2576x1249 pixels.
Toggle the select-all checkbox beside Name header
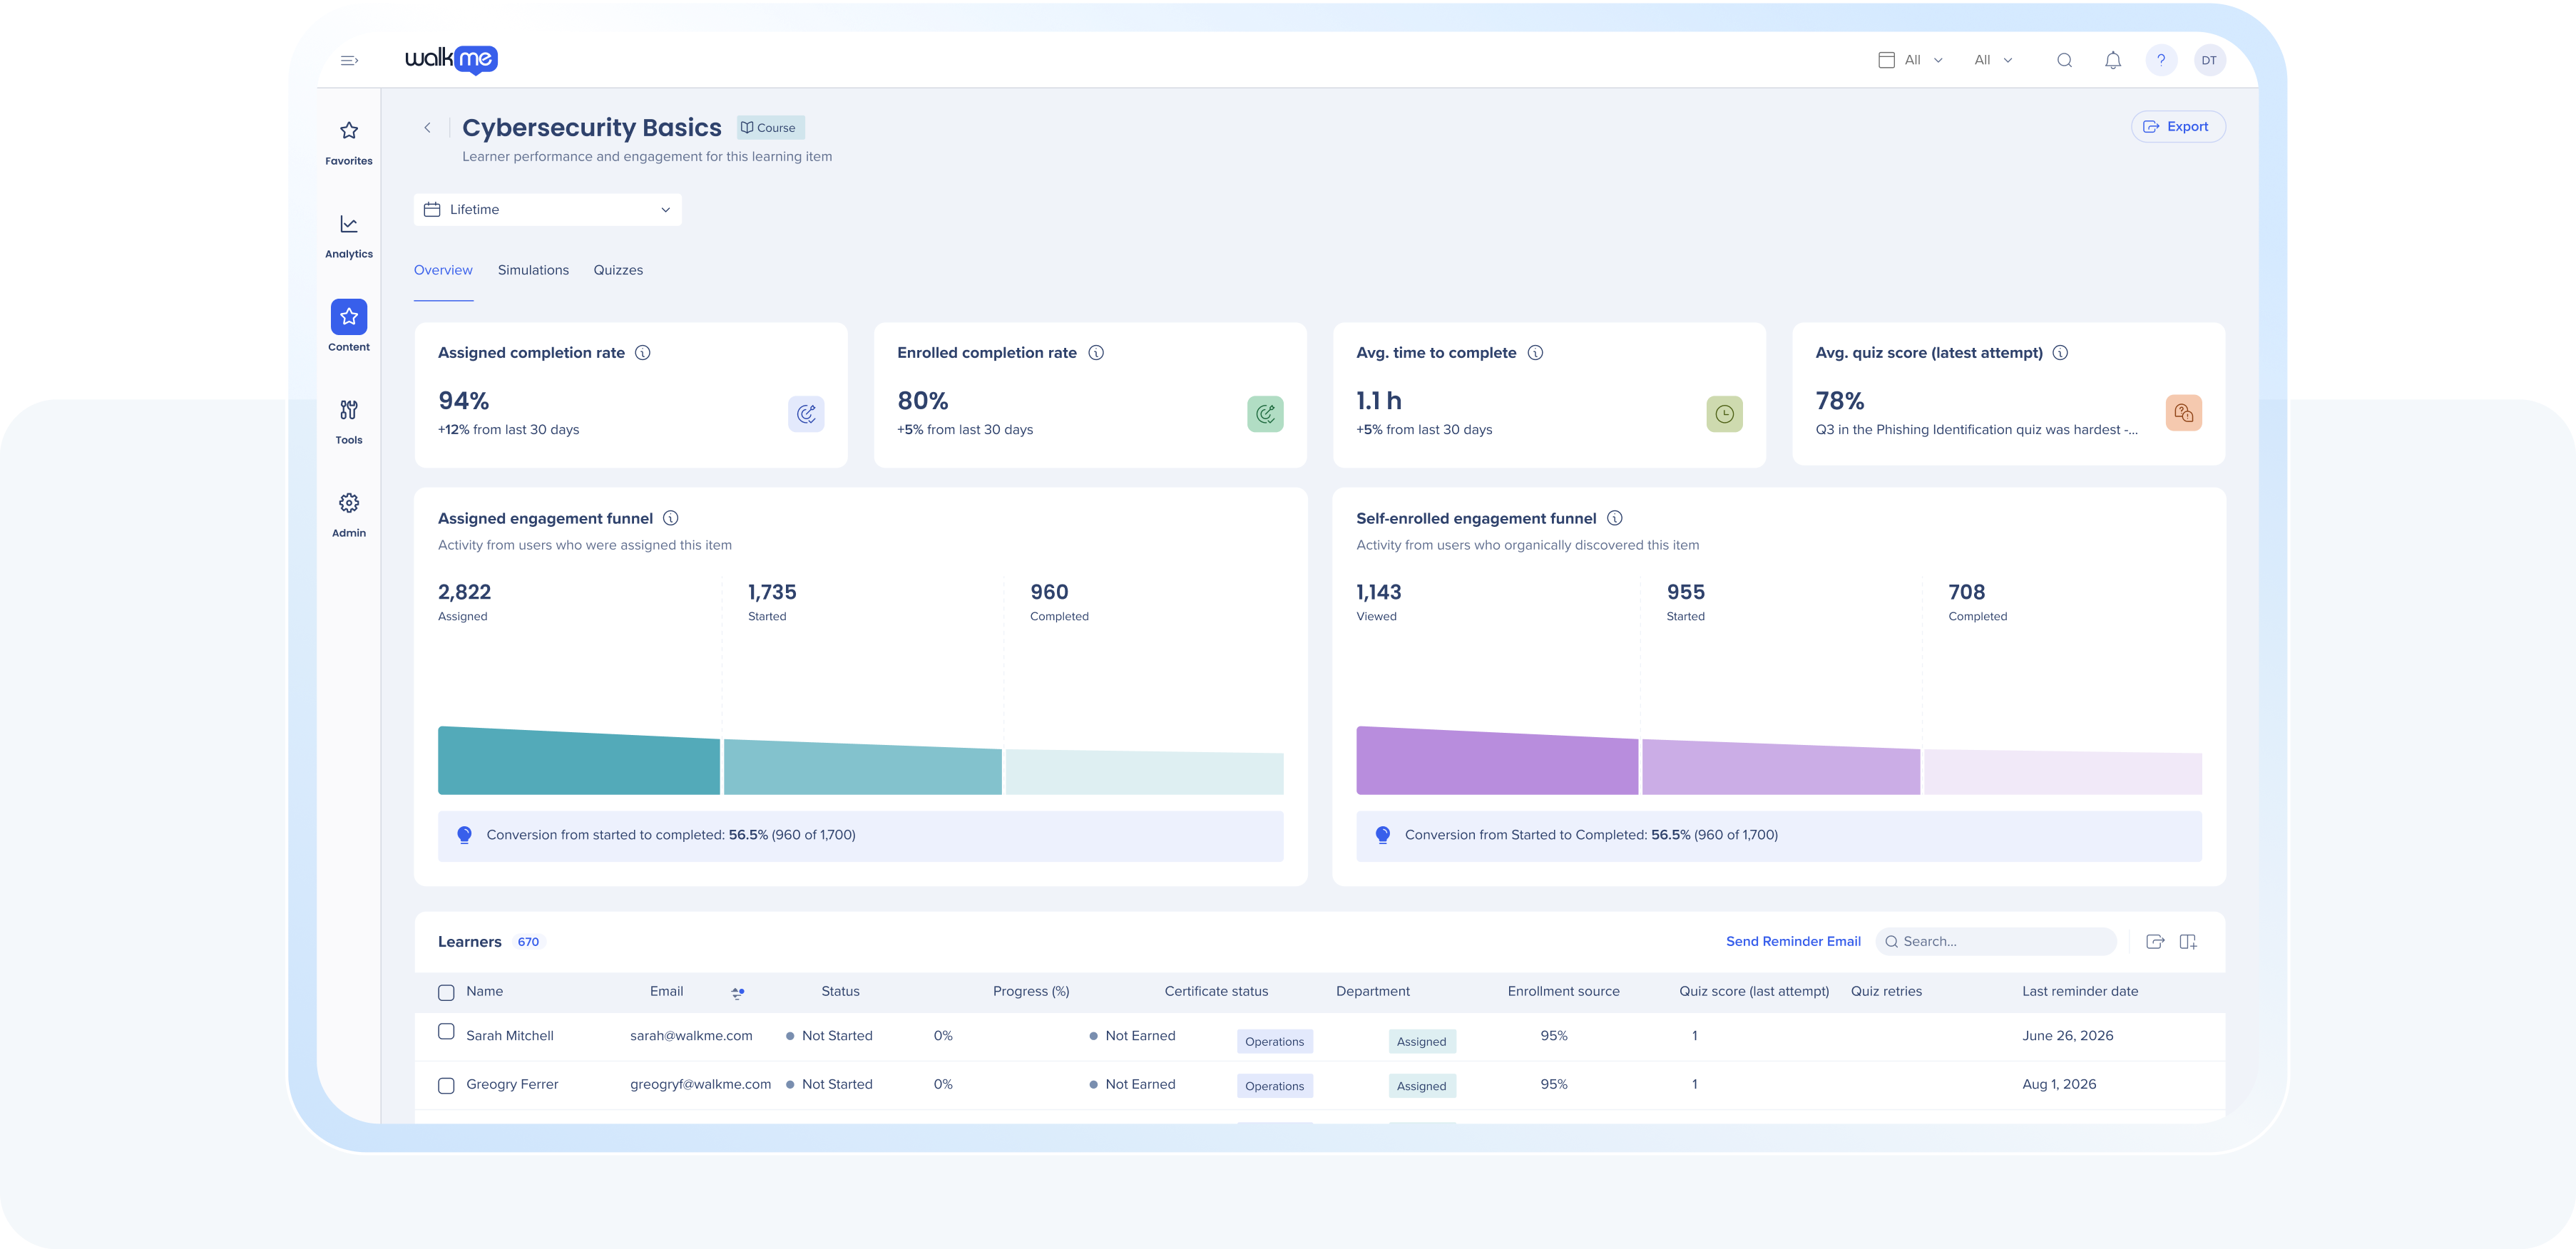(446, 992)
